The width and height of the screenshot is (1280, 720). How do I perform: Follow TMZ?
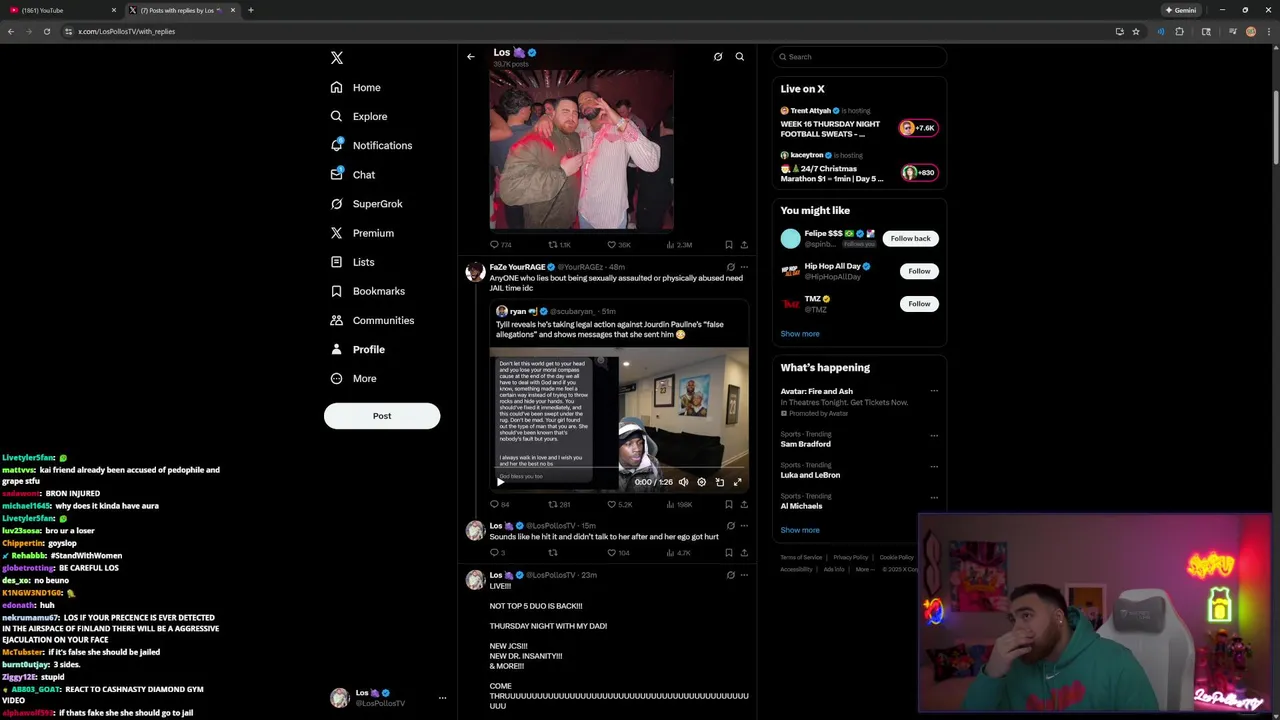point(919,303)
